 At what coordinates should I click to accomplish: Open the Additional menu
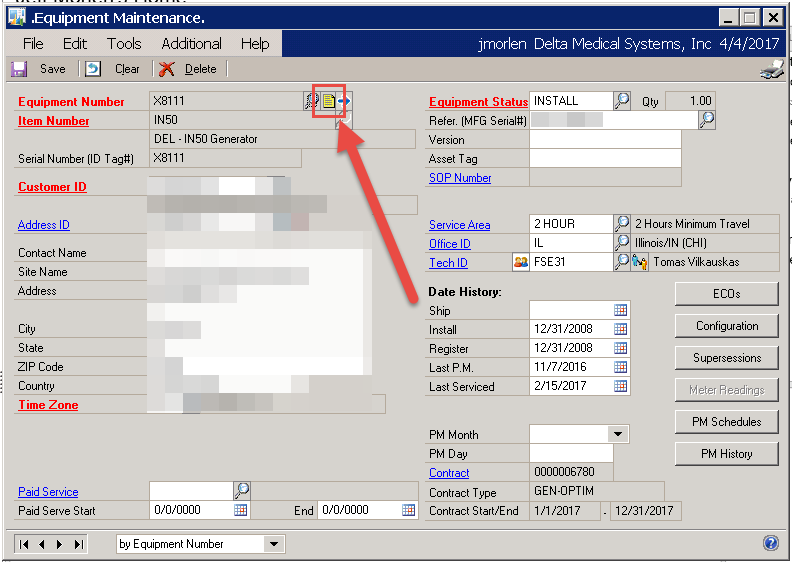coord(191,44)
